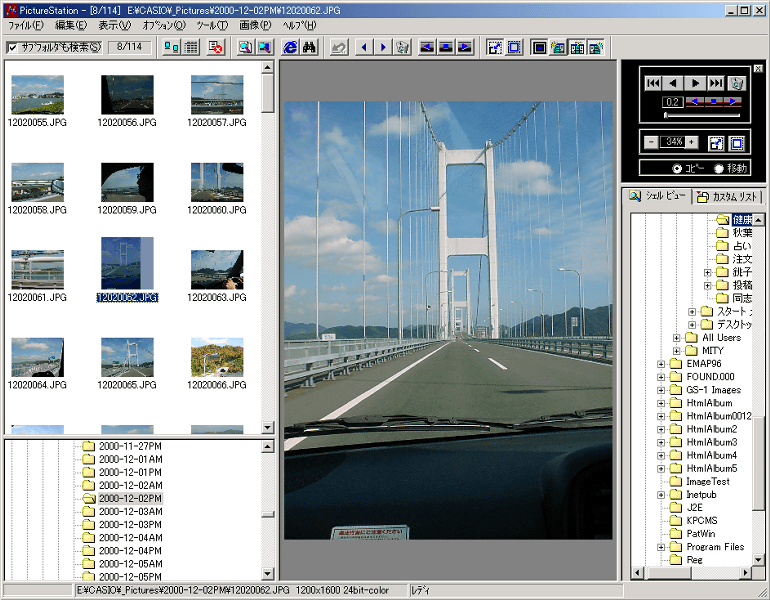This screenshot has height=600, width=770.
Task: Click the recycle bin icon in main toolbar
Action: tap(402, 47)
